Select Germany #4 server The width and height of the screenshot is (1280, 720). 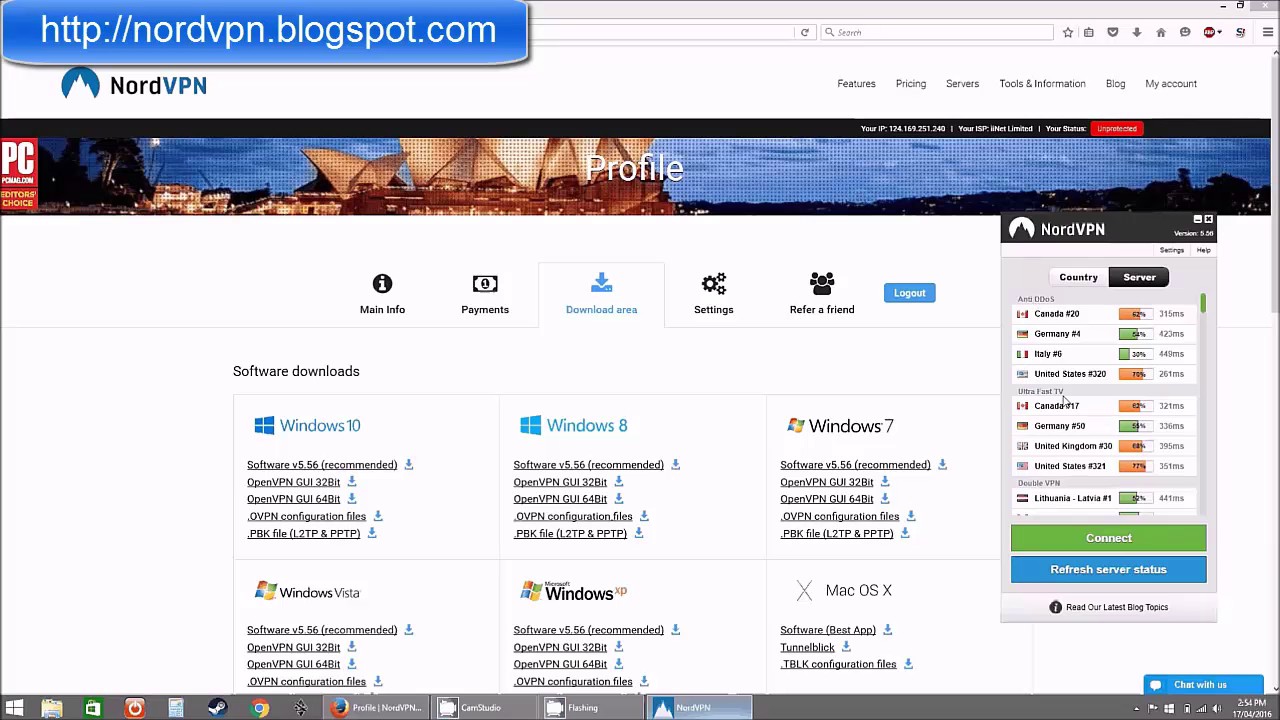pyautogui.click(x=1102, y=334)
